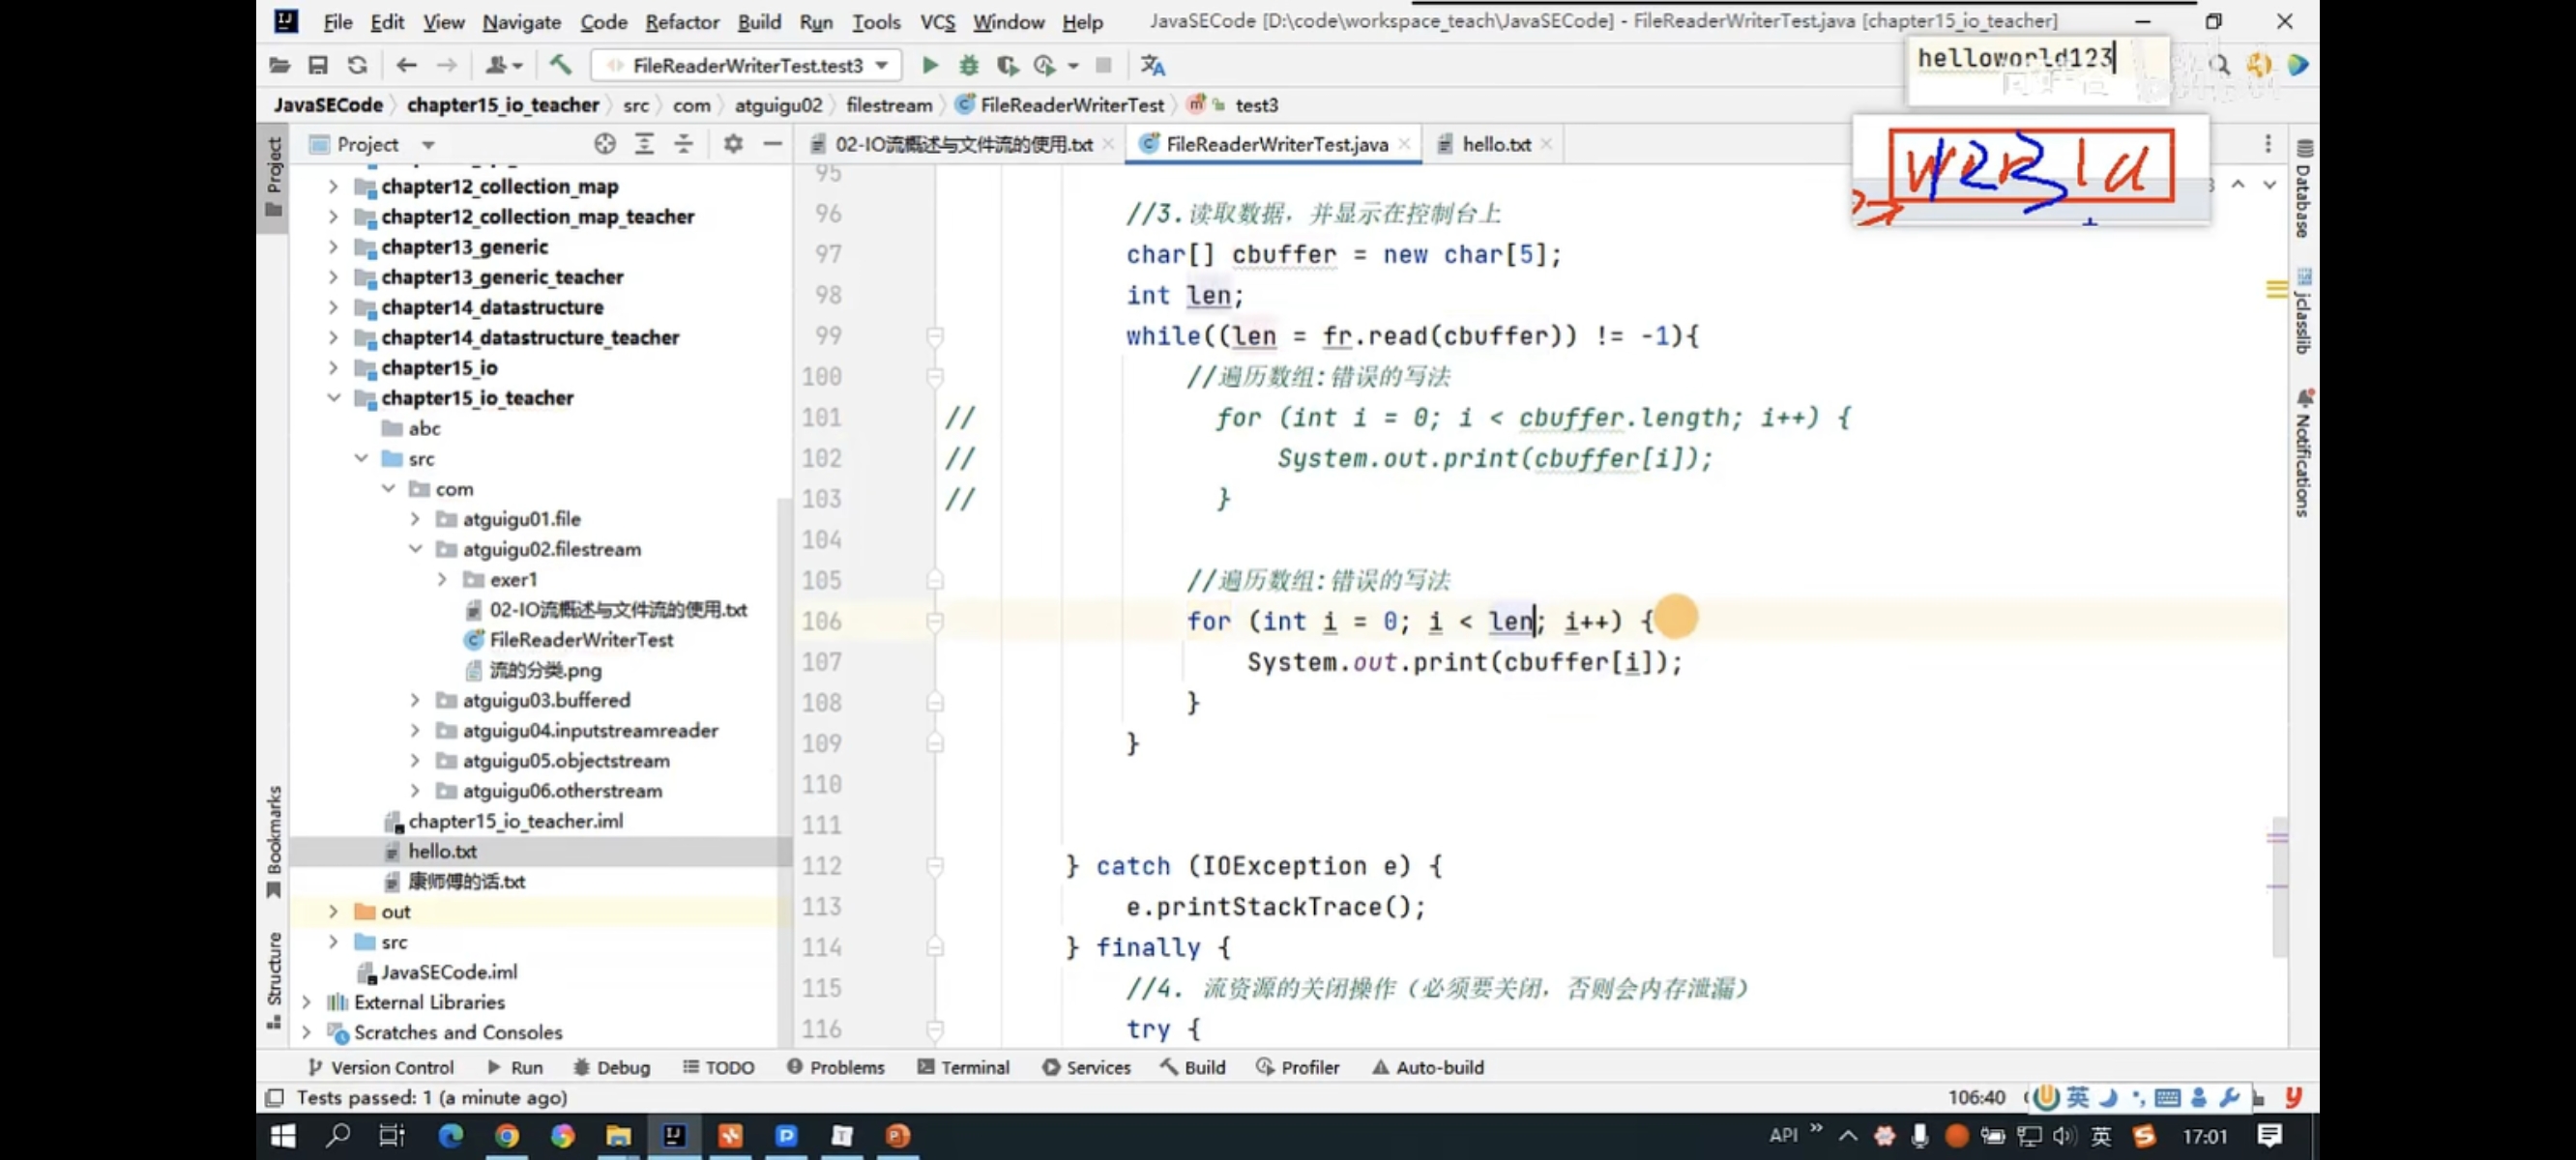Viewport: 2576px width, 1160px height.
Task: Click the Translate icon in toolbar
Action: pyautogui.click(x=1152, y=65)
